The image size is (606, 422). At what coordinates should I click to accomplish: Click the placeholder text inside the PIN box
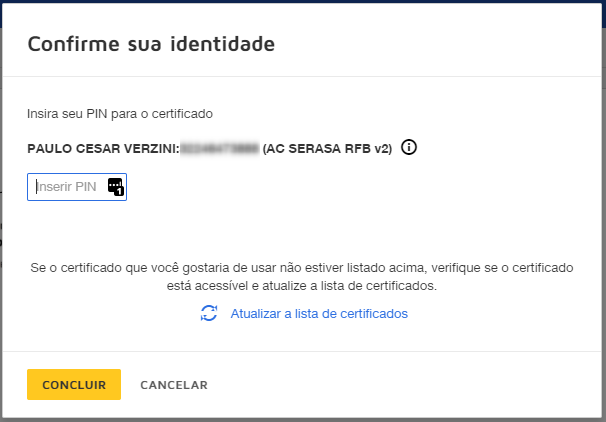[x=66, y=187]
